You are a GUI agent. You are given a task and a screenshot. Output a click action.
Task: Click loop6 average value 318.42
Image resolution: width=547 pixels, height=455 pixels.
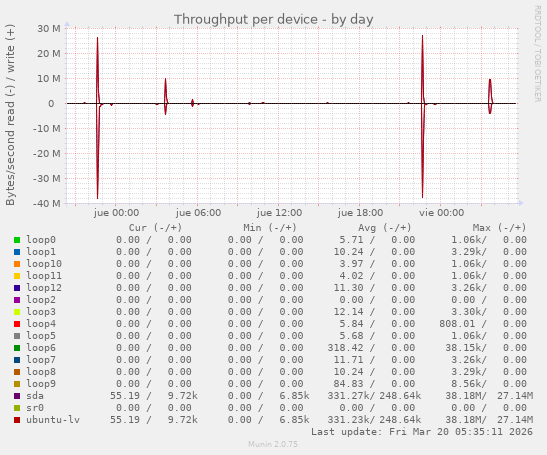click(345, 348)
